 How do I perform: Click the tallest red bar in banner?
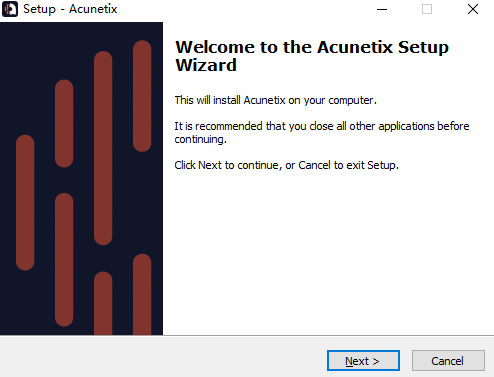click(103, 148)
